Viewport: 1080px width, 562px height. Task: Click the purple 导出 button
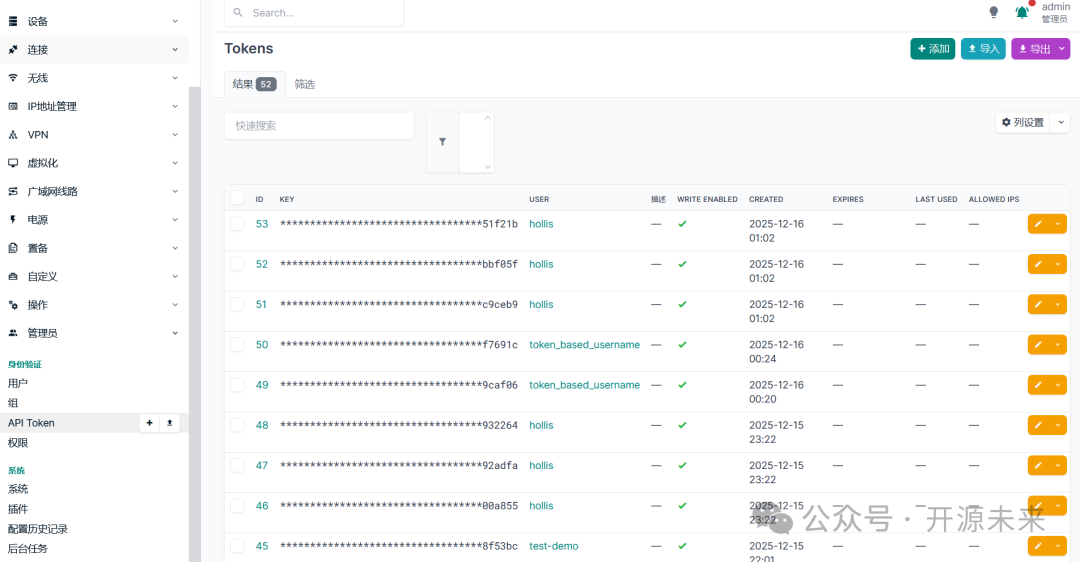(x=1034, y=49)
